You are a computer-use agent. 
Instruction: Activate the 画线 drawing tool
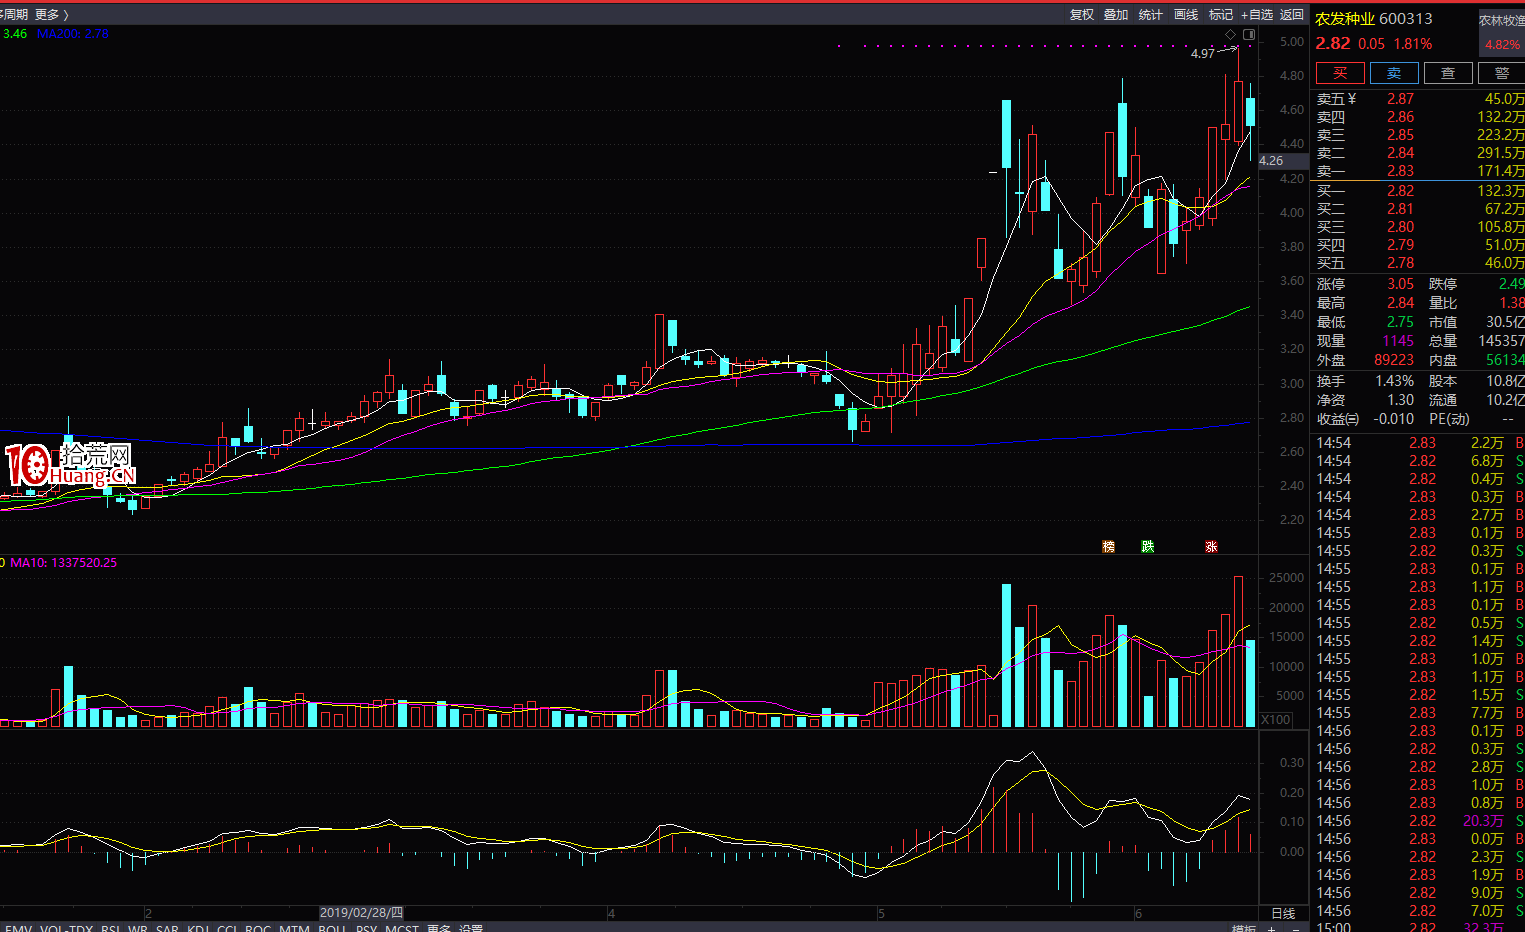coord(1186,14)
